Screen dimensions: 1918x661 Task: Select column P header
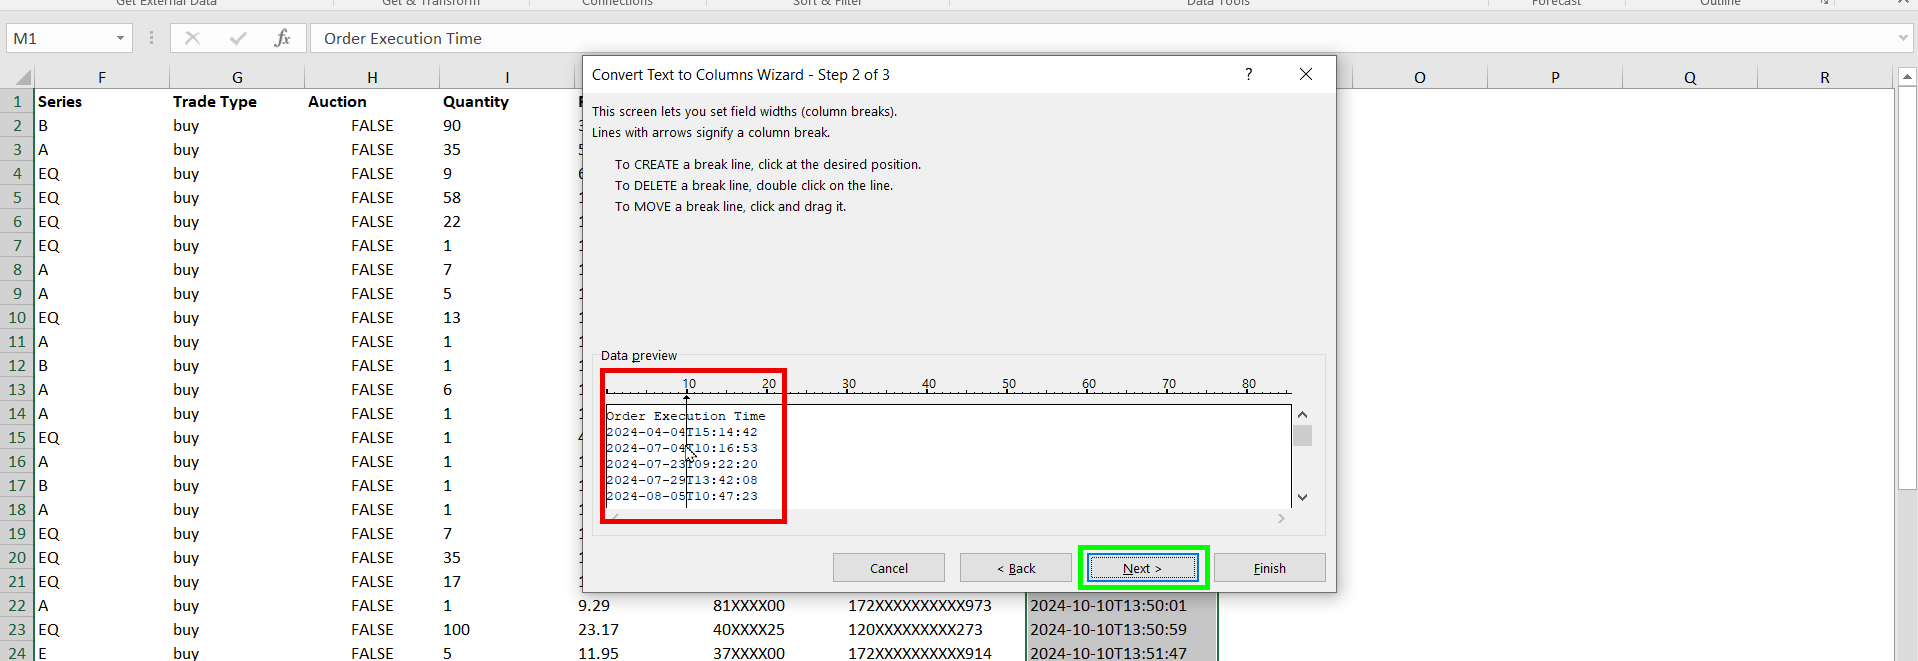coord(1555,77)
